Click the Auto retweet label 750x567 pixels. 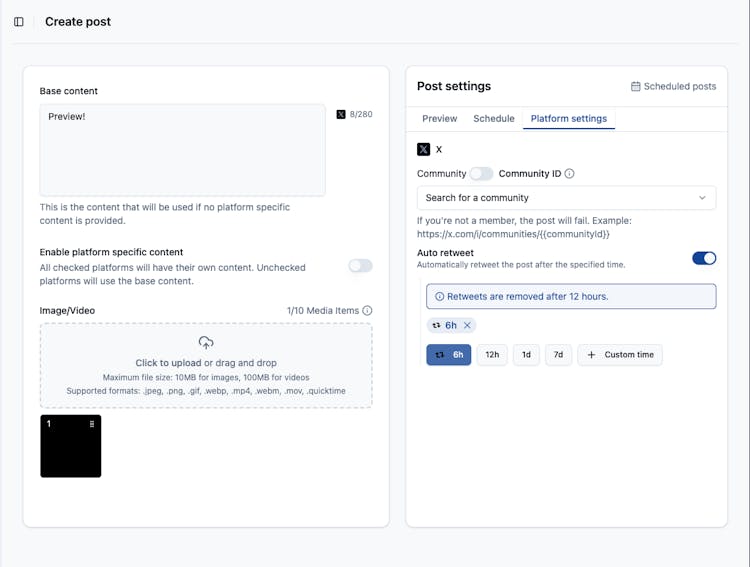click(x=445, y=253)
